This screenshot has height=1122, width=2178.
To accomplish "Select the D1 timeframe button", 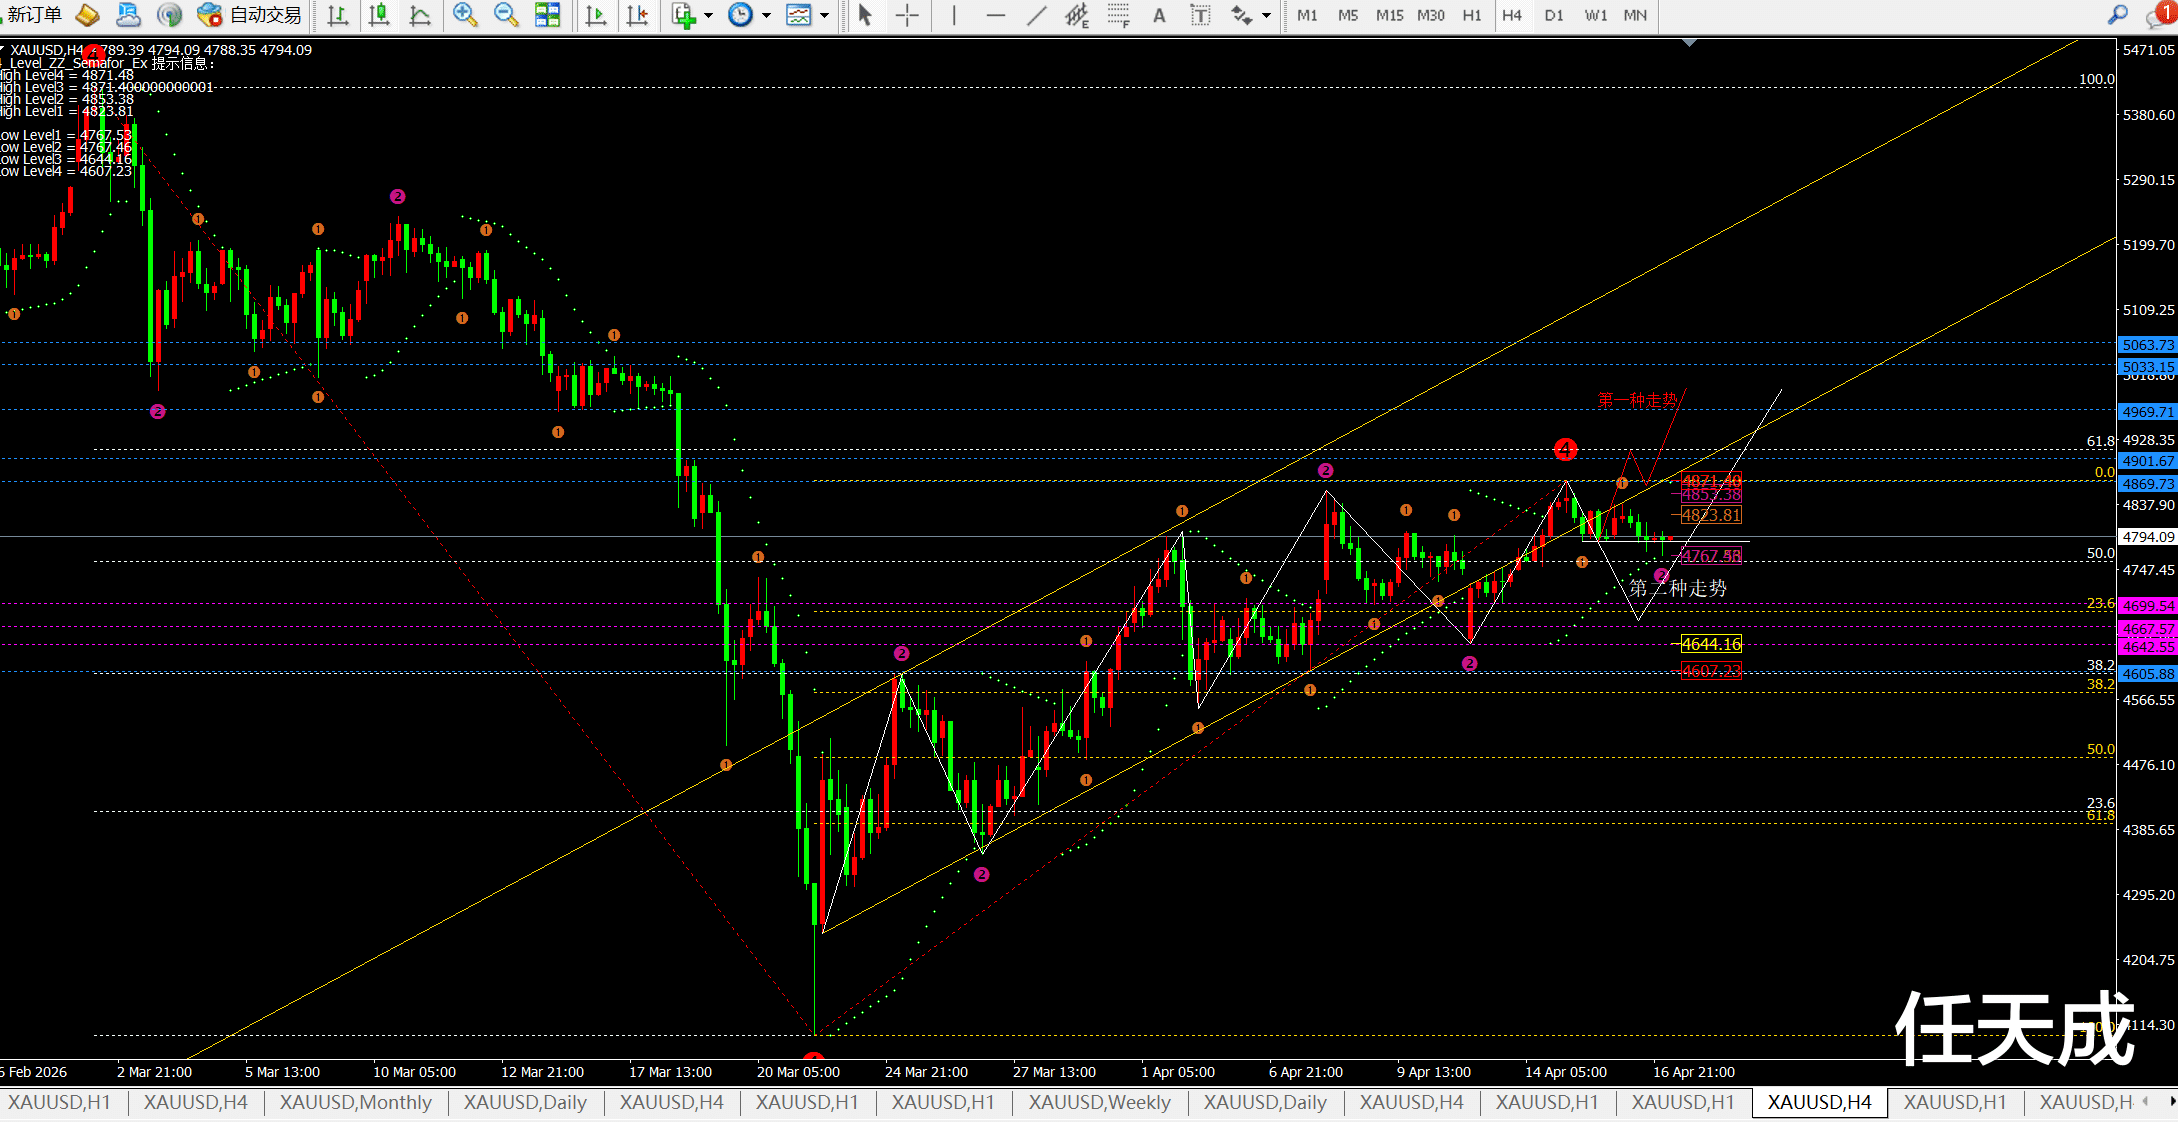I will pyautogui.click(x=1553, y=15).
